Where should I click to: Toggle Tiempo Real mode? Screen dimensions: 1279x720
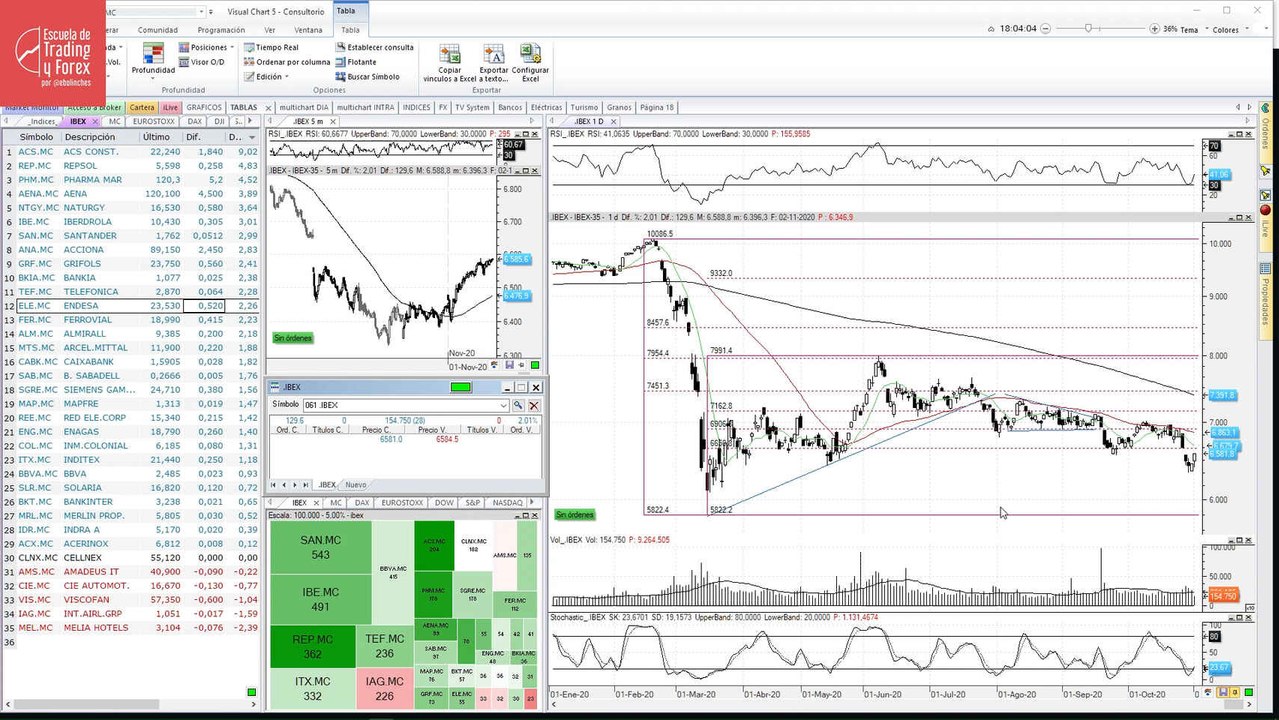pos(270,47)
